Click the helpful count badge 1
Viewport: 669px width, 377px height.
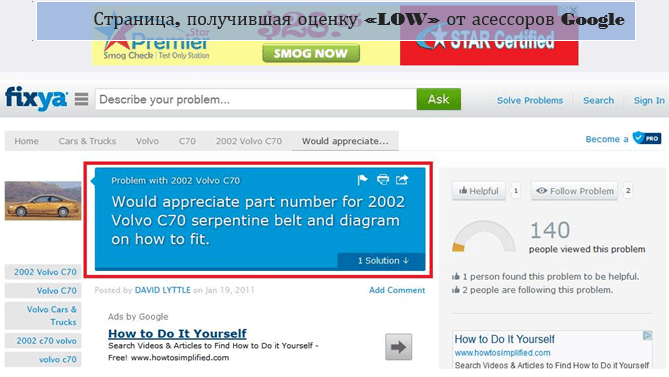click(x=515, y=191)
